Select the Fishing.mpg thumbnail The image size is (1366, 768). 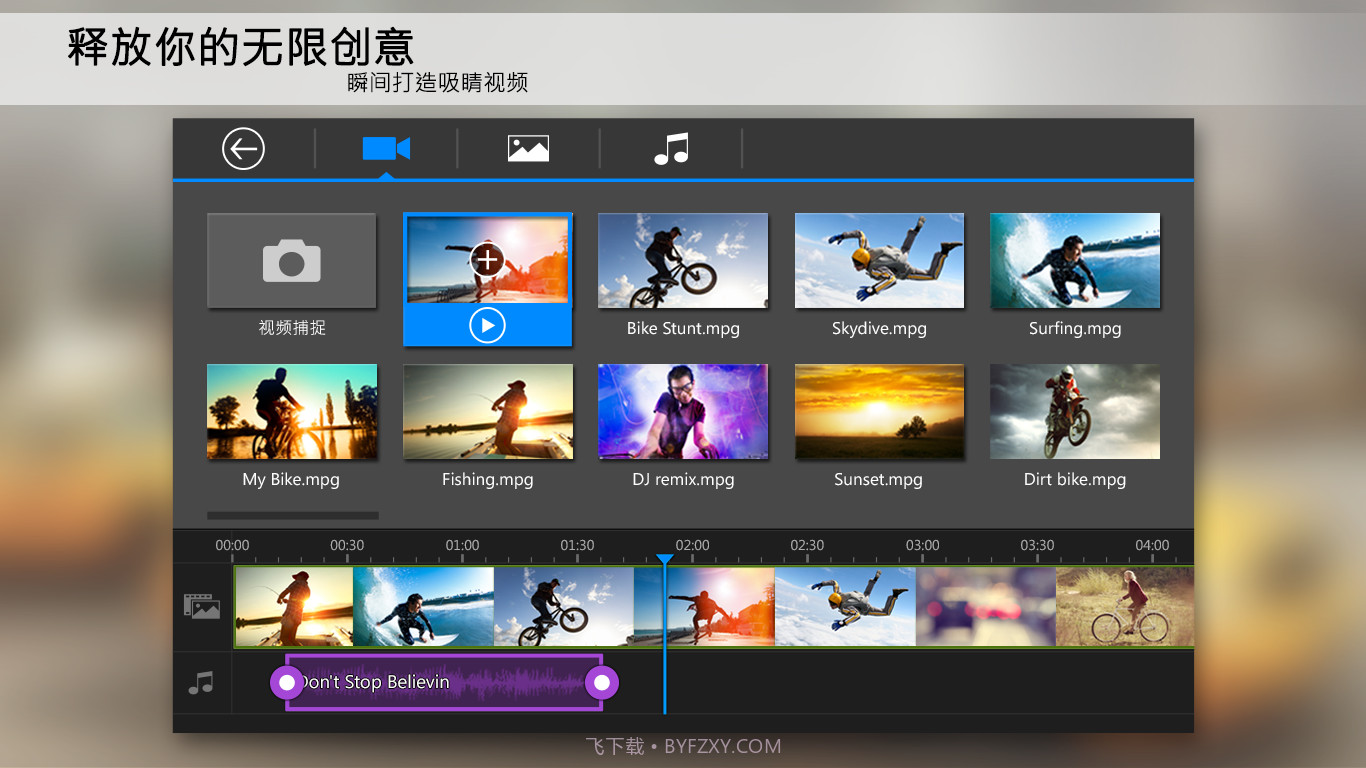point(487,411)
